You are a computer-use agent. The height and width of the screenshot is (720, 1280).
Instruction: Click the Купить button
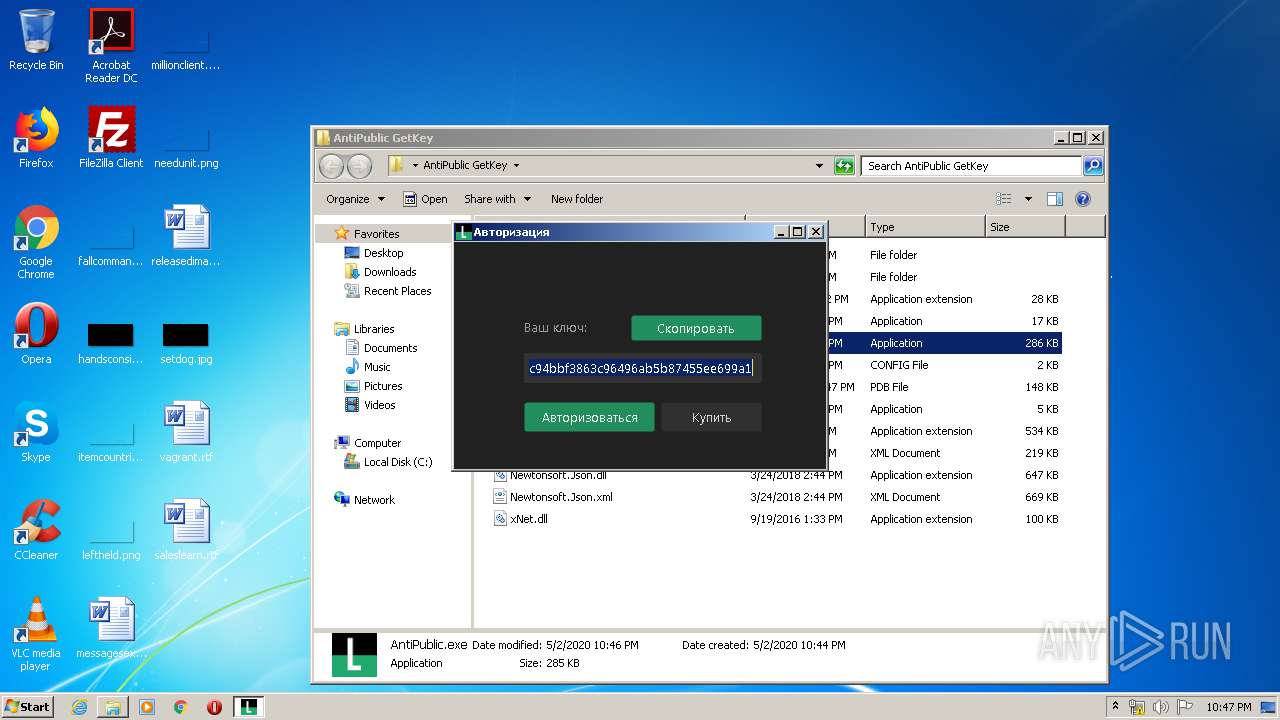point(711,417)
